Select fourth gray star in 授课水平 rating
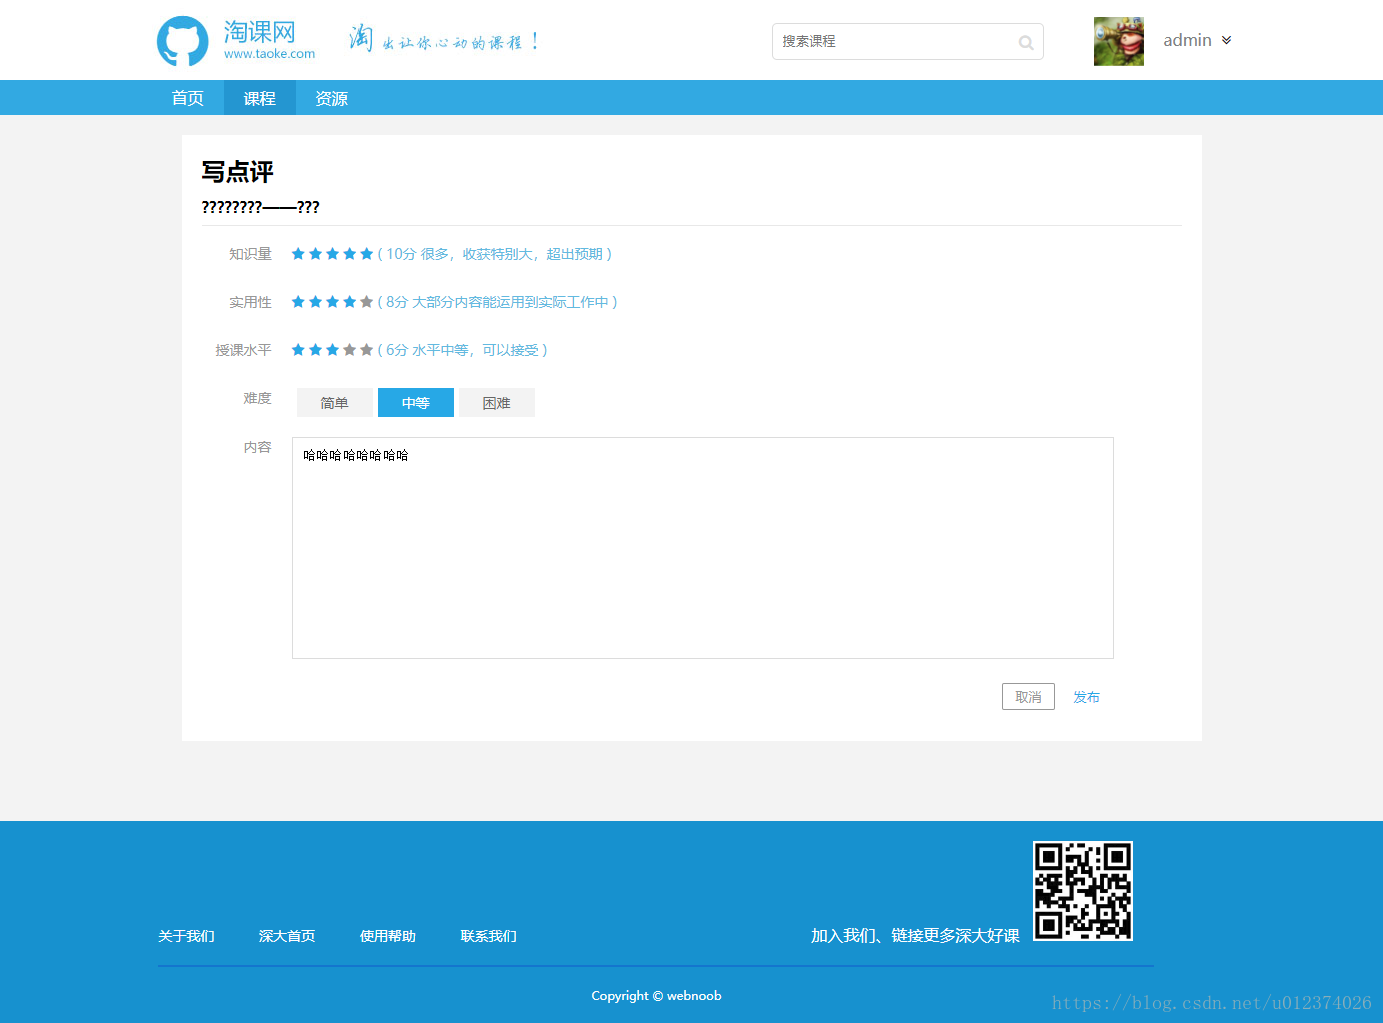1383x1023 pixels. click(x=349, y=350)
